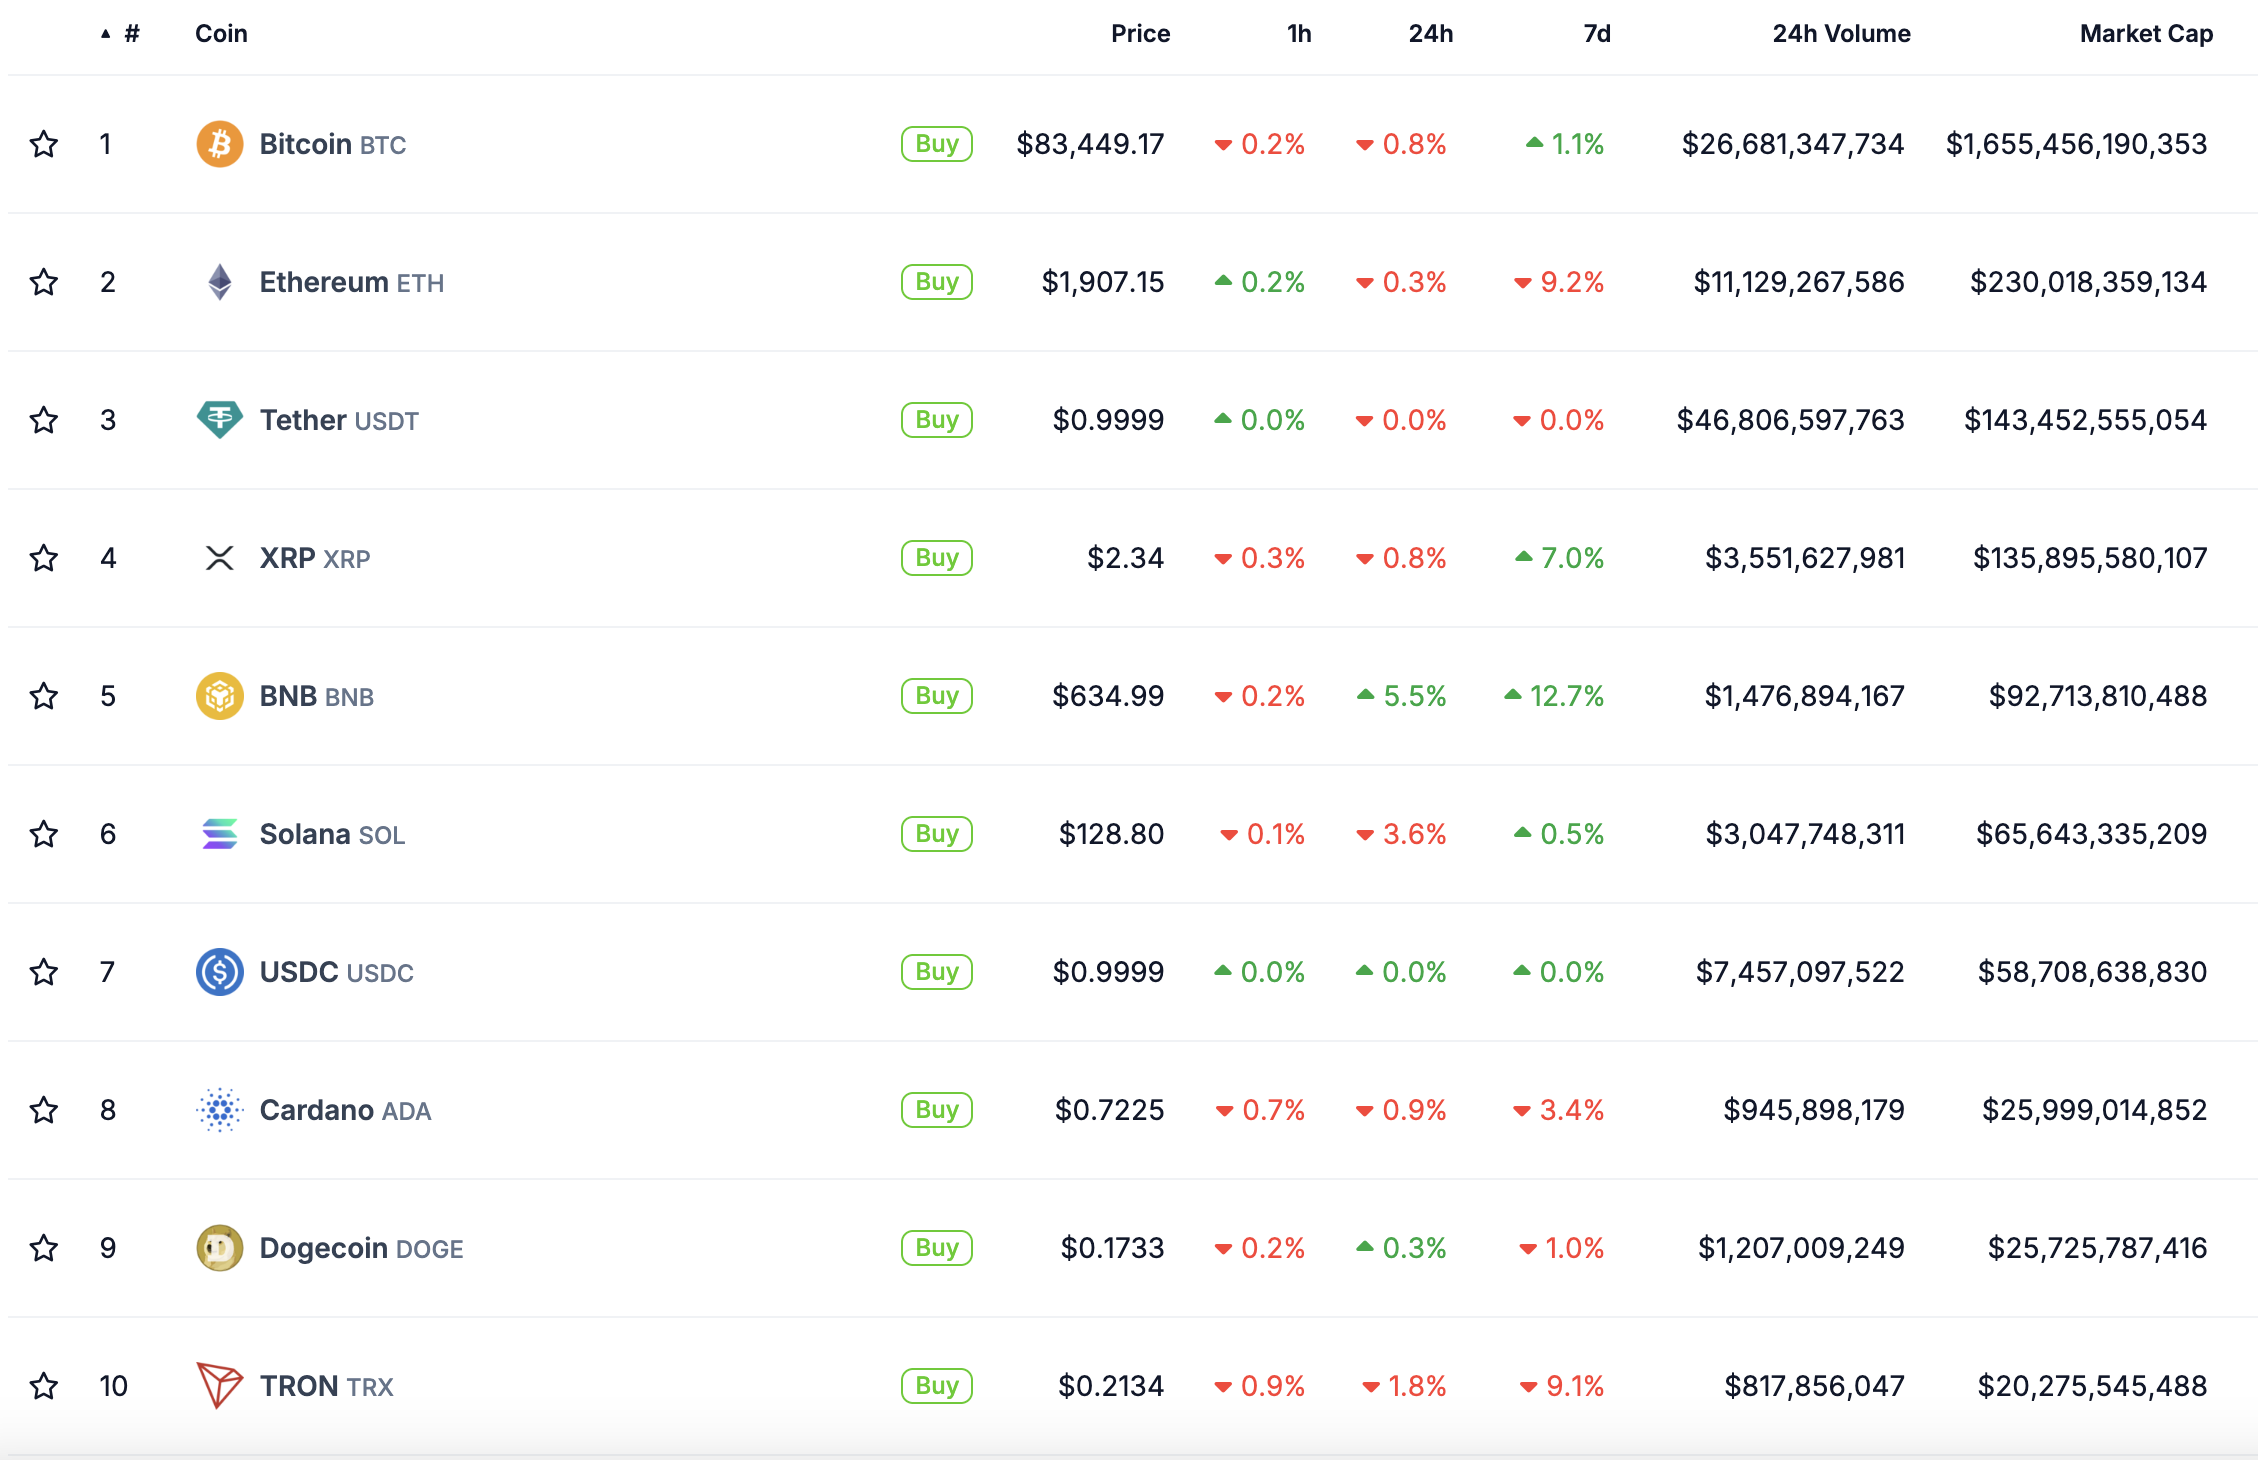Click the BNB coin icon

[220, 696]
